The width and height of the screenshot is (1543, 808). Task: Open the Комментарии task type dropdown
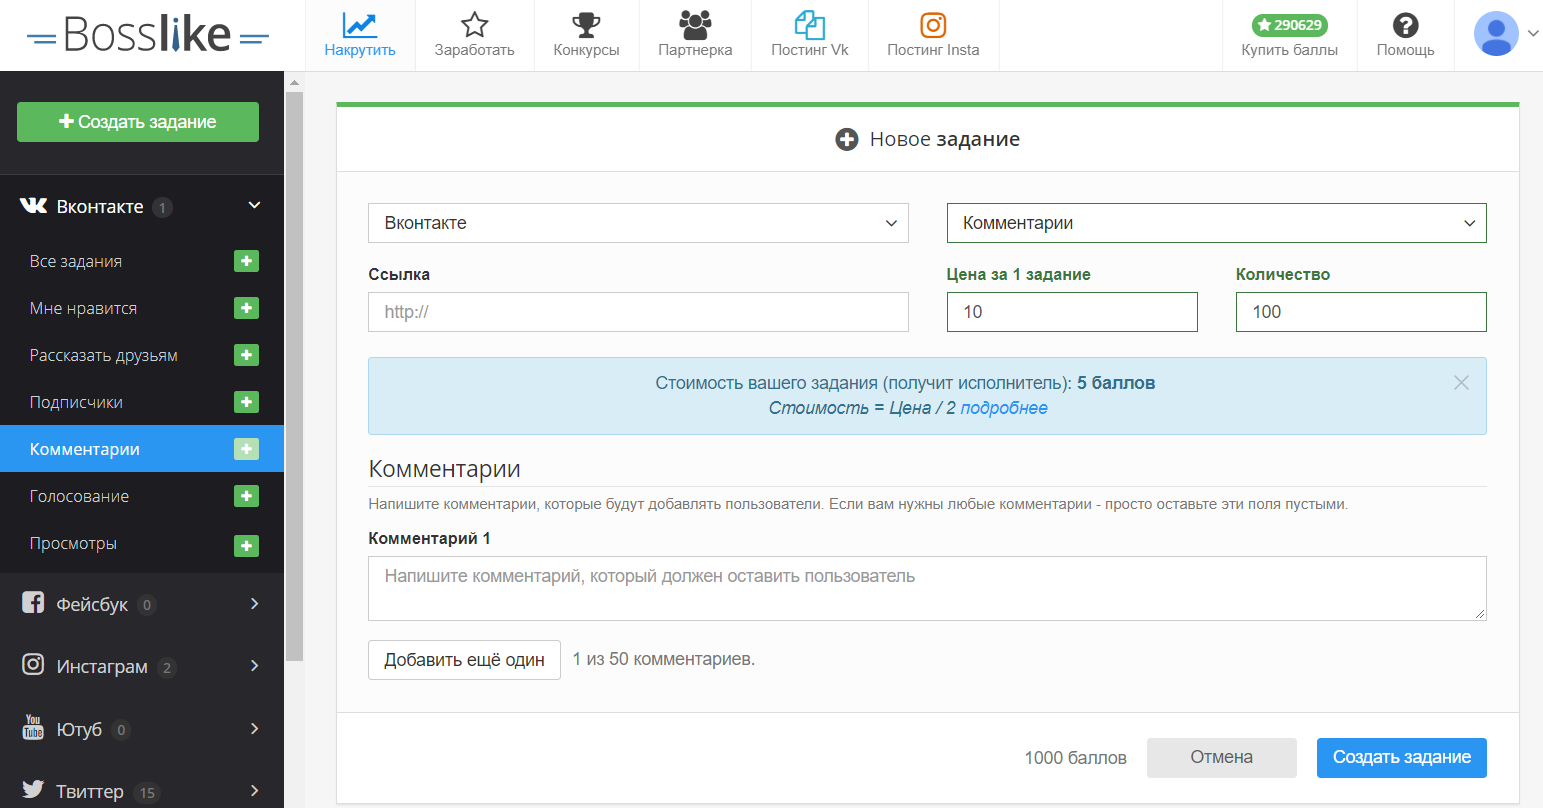pos(1216,223)
